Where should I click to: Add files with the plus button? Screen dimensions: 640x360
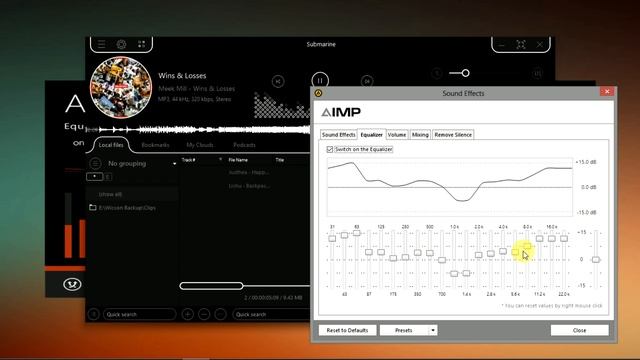188,314
